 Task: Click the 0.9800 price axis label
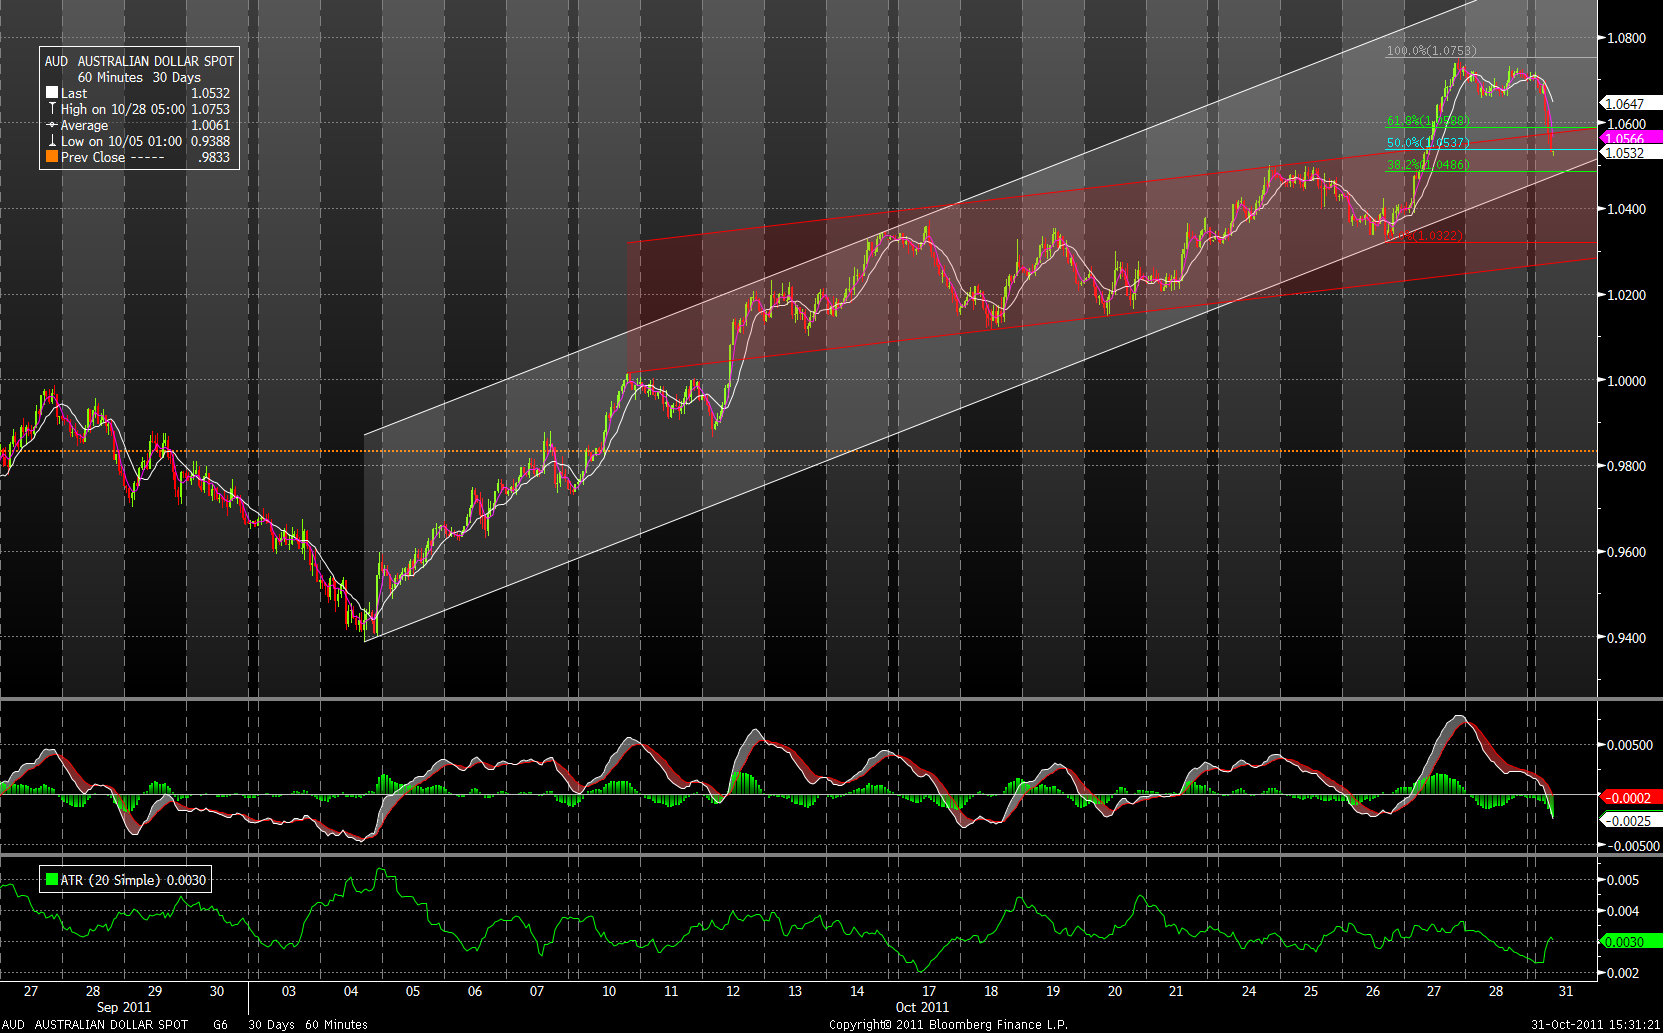1625,466
